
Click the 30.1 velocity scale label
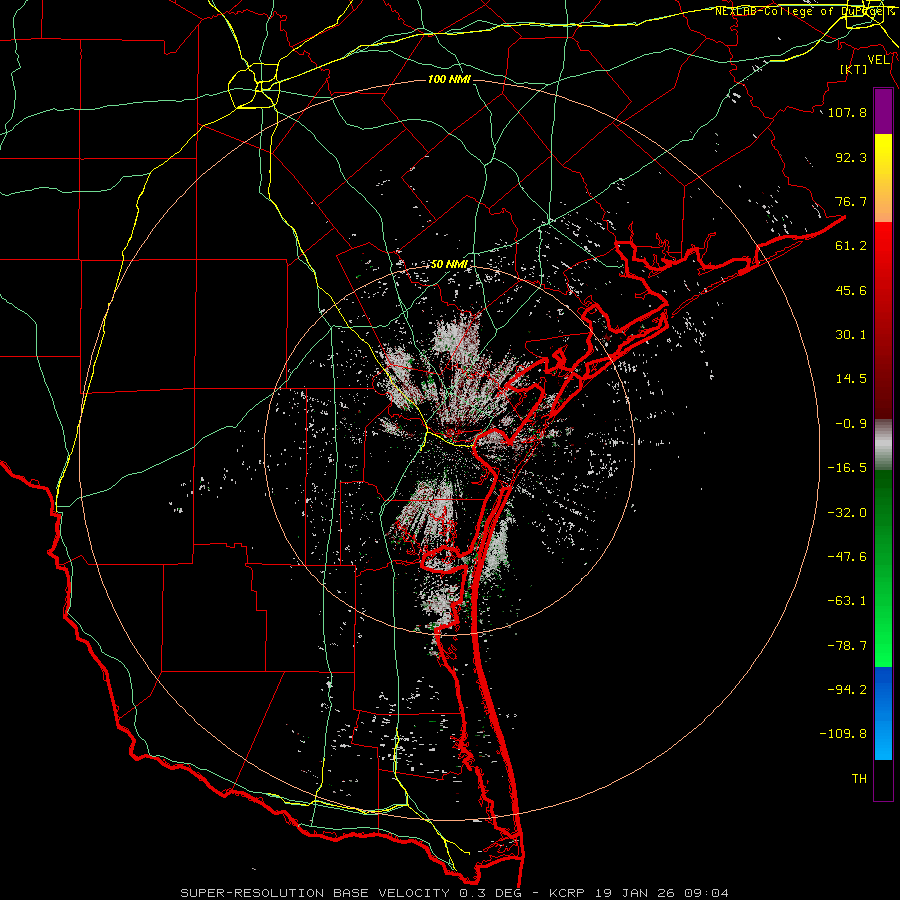(x=851, y=335)
